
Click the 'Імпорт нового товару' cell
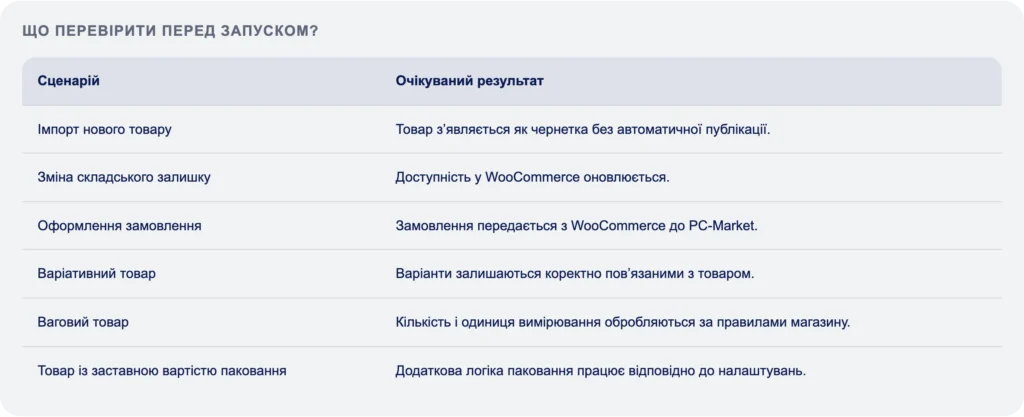coord(104,129)
